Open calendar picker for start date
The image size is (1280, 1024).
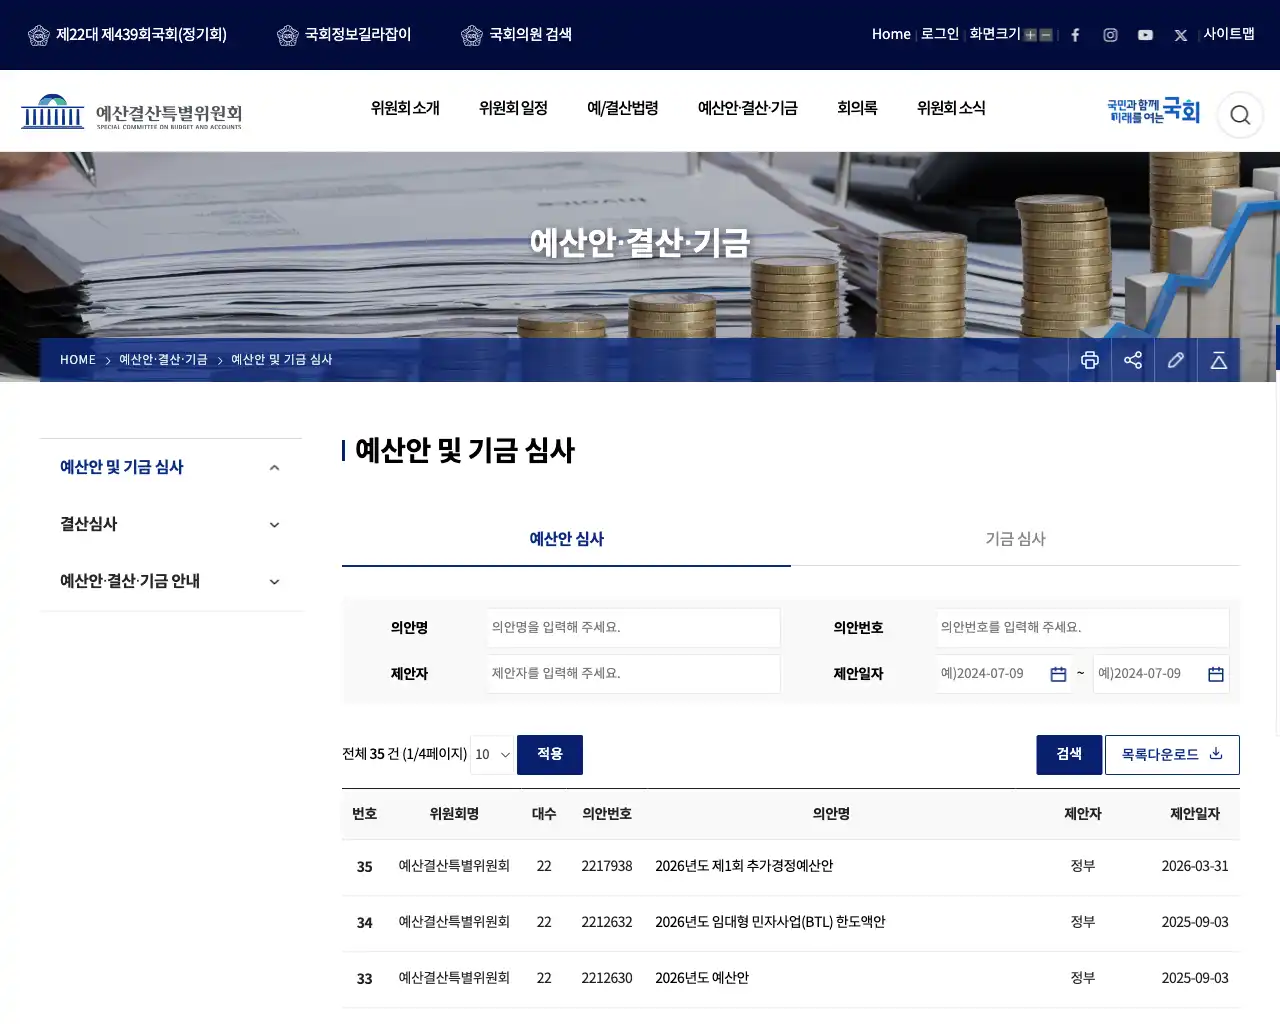[1058, 674]
